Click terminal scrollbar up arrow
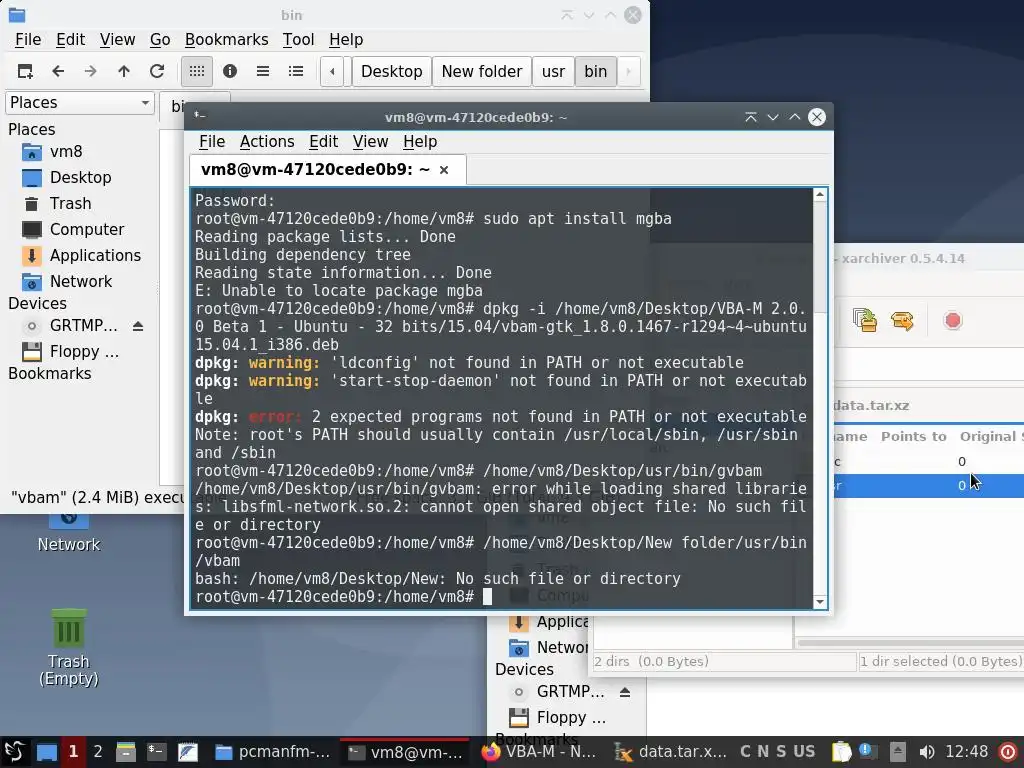The image size is (1024, 768). (820, 195)
